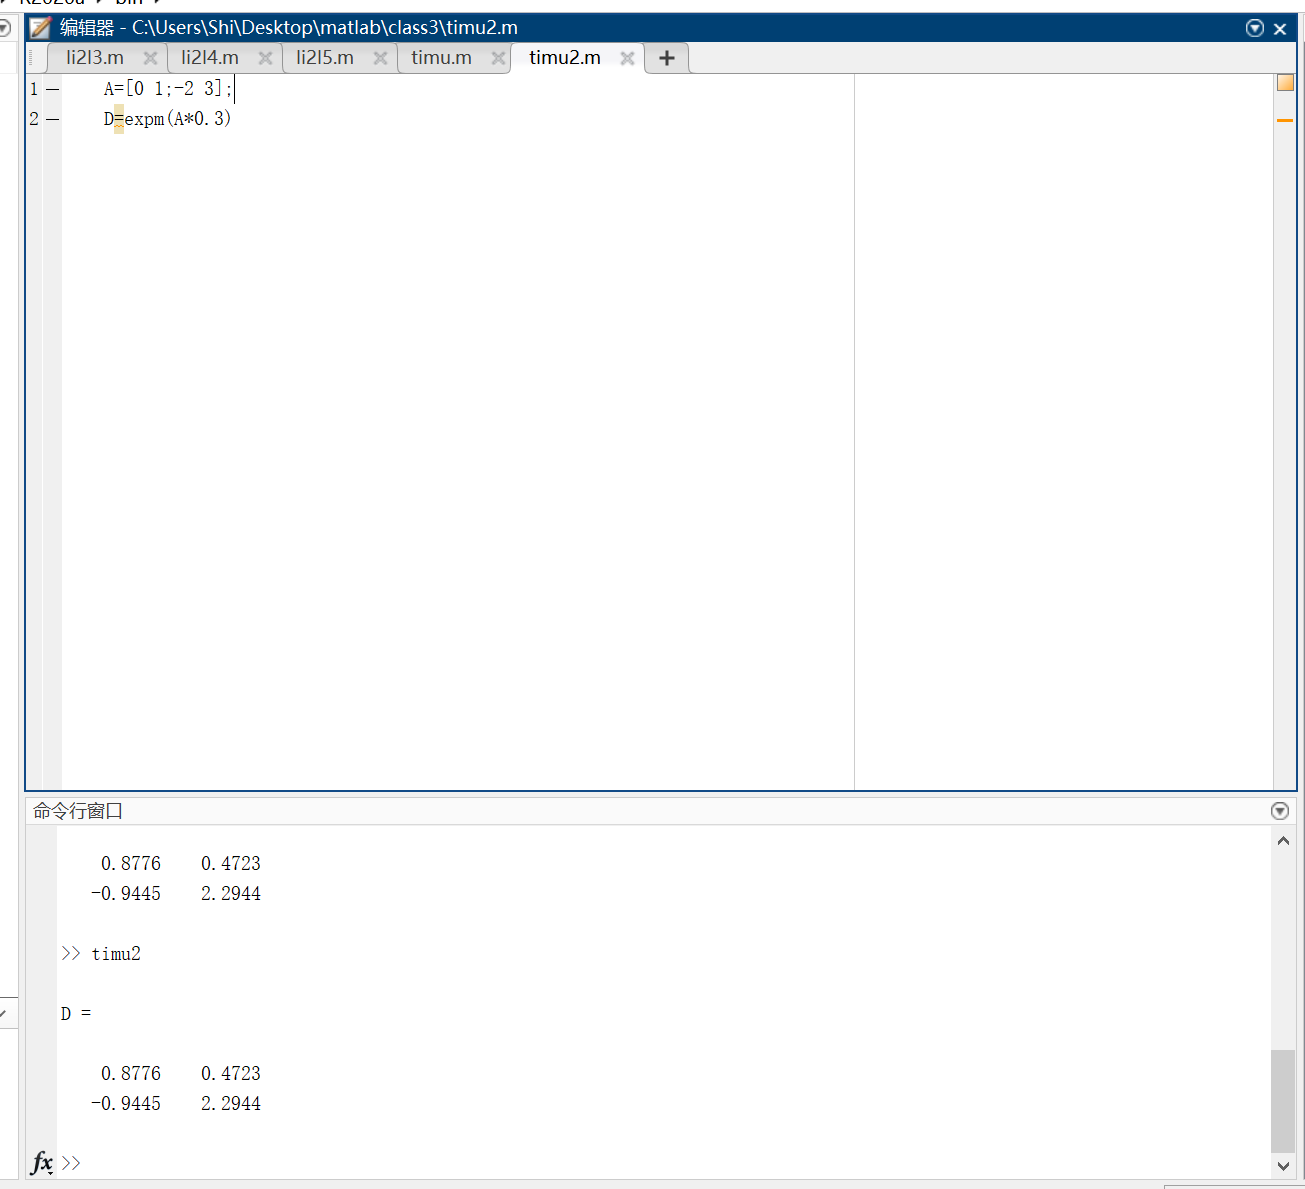This screenshot has height=1189, width=1305.
Task: Set breakpoint on editor line 2
Action: 52,119
